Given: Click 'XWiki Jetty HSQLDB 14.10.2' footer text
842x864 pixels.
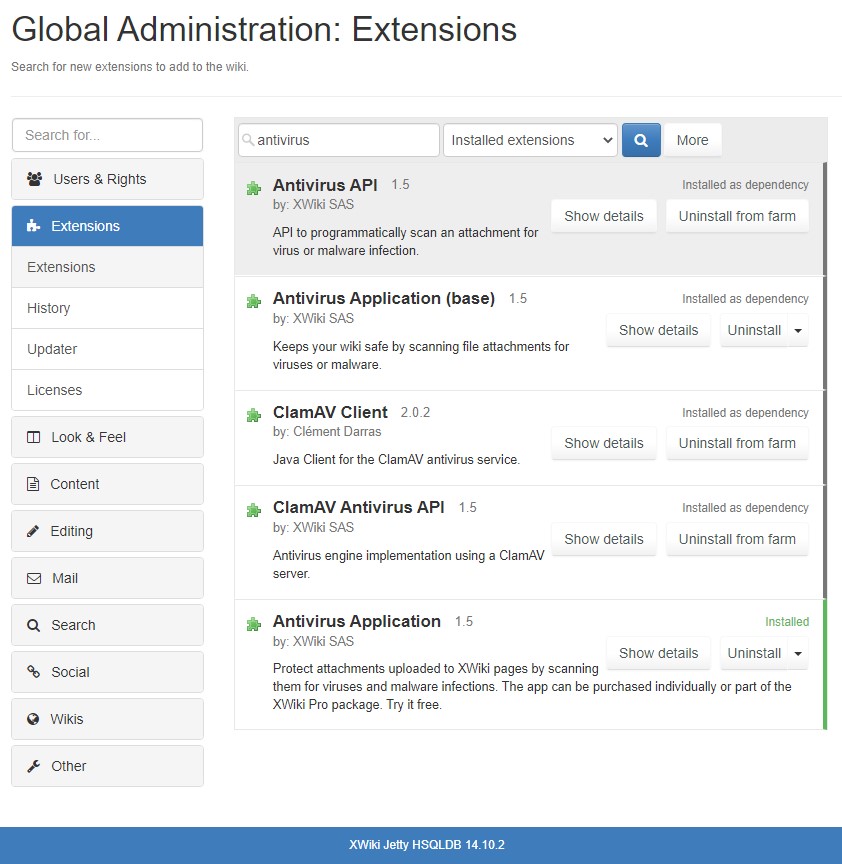Looking at the screenshot, I should tap(427, 845).
